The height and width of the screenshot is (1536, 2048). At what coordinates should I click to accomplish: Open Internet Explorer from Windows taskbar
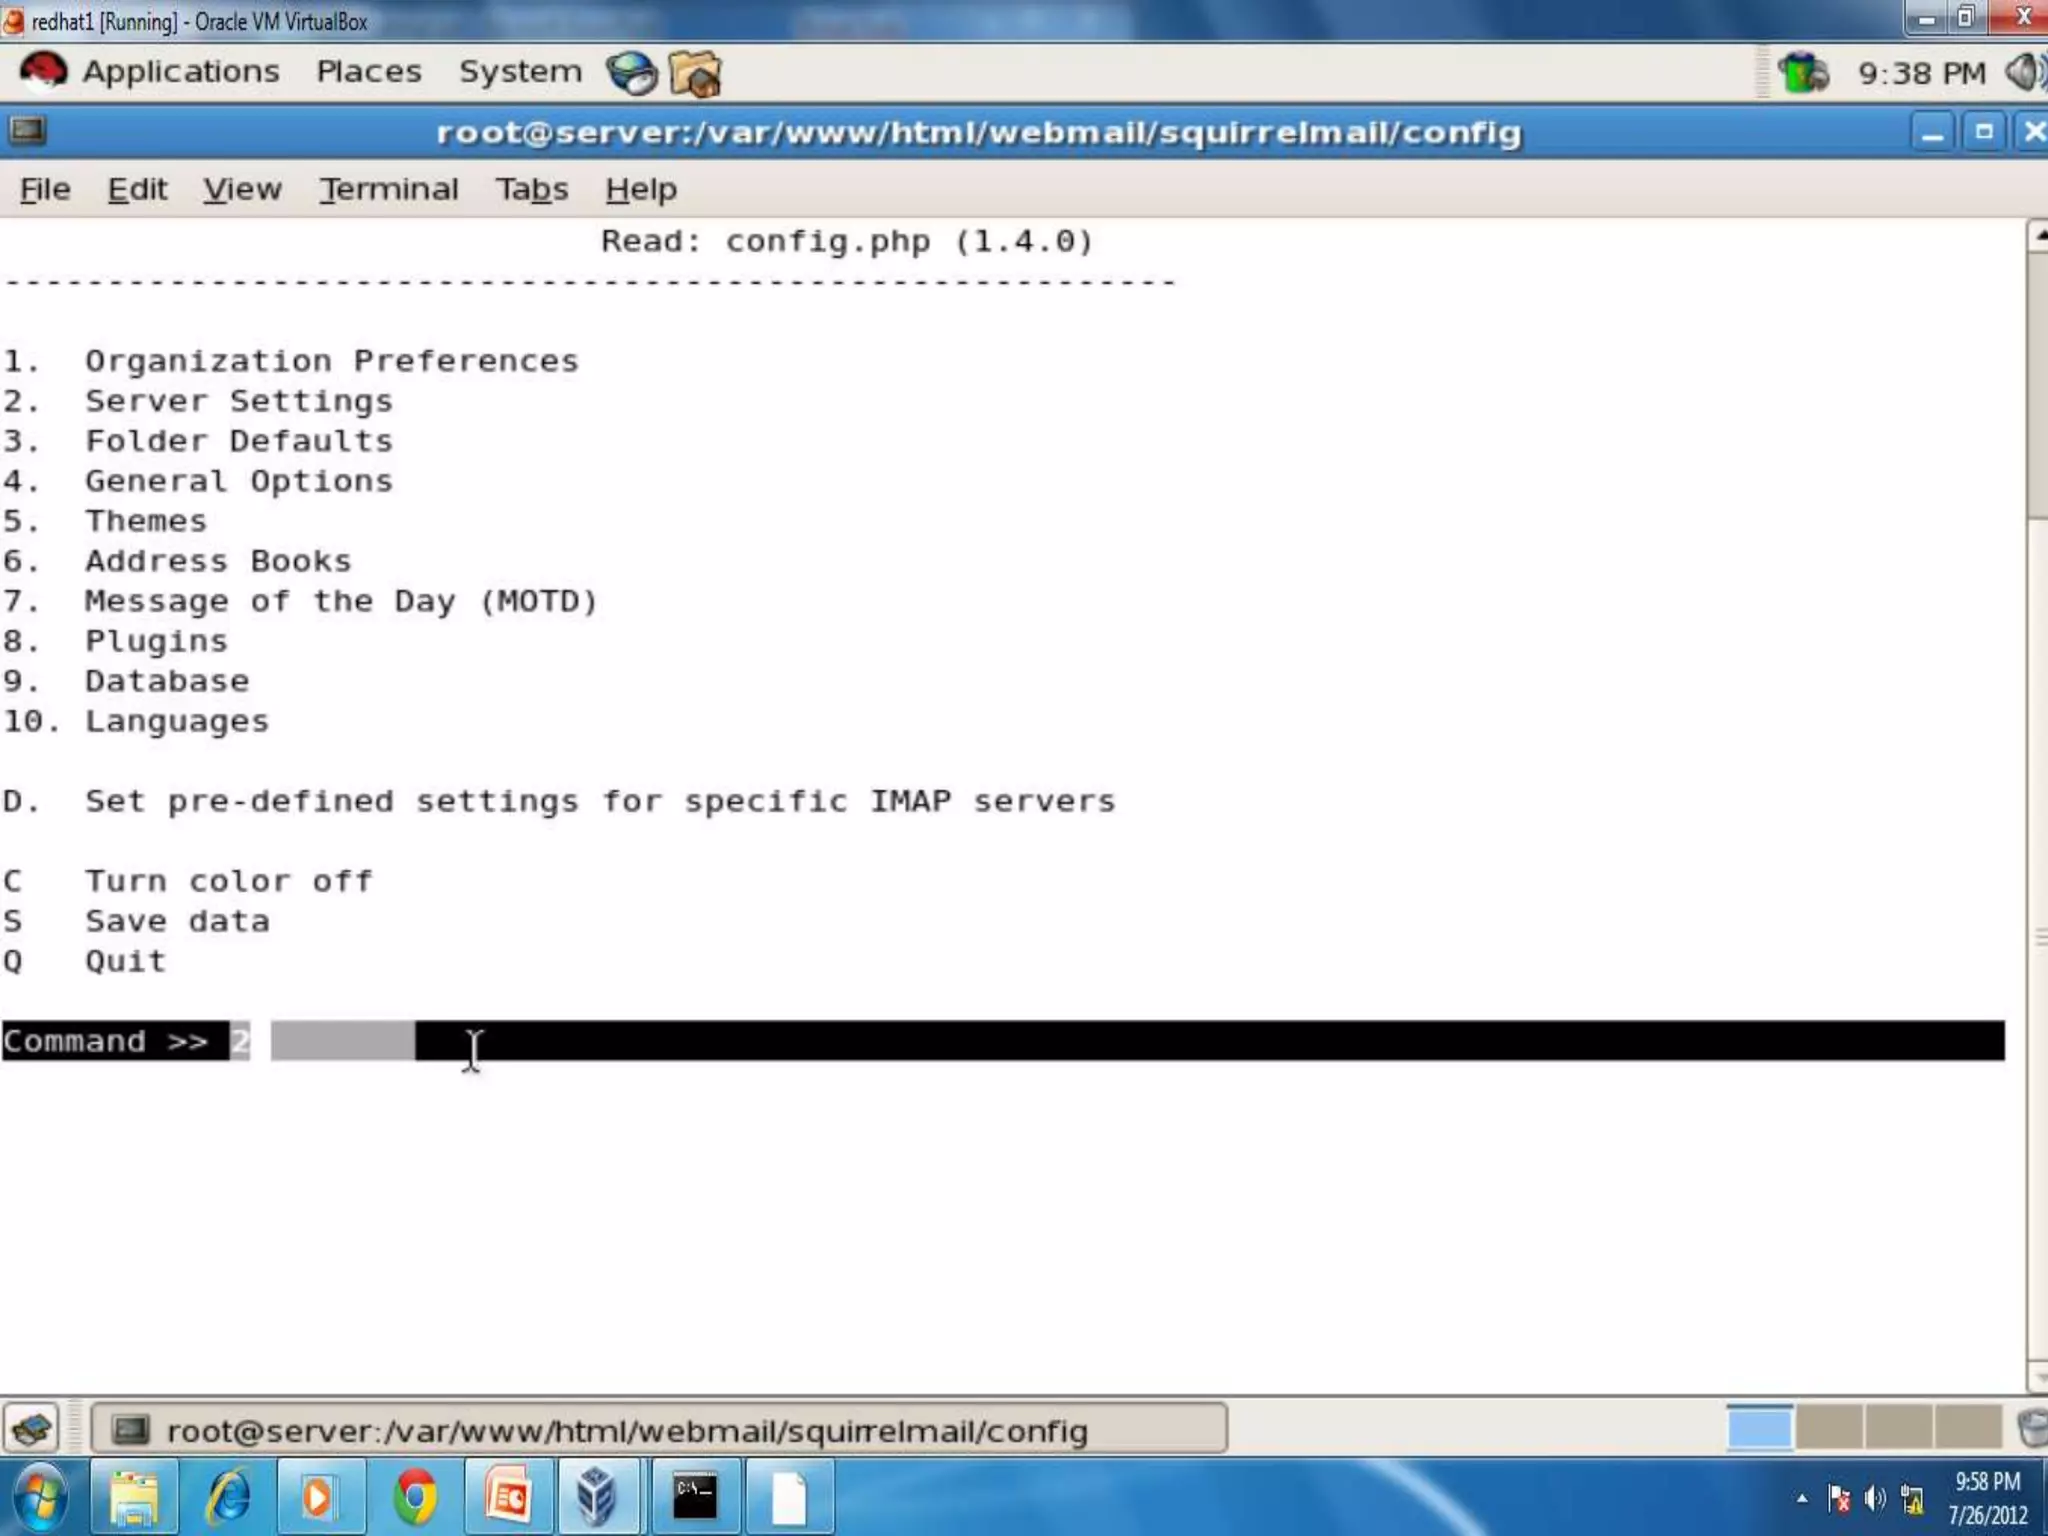click(229, 1497)
